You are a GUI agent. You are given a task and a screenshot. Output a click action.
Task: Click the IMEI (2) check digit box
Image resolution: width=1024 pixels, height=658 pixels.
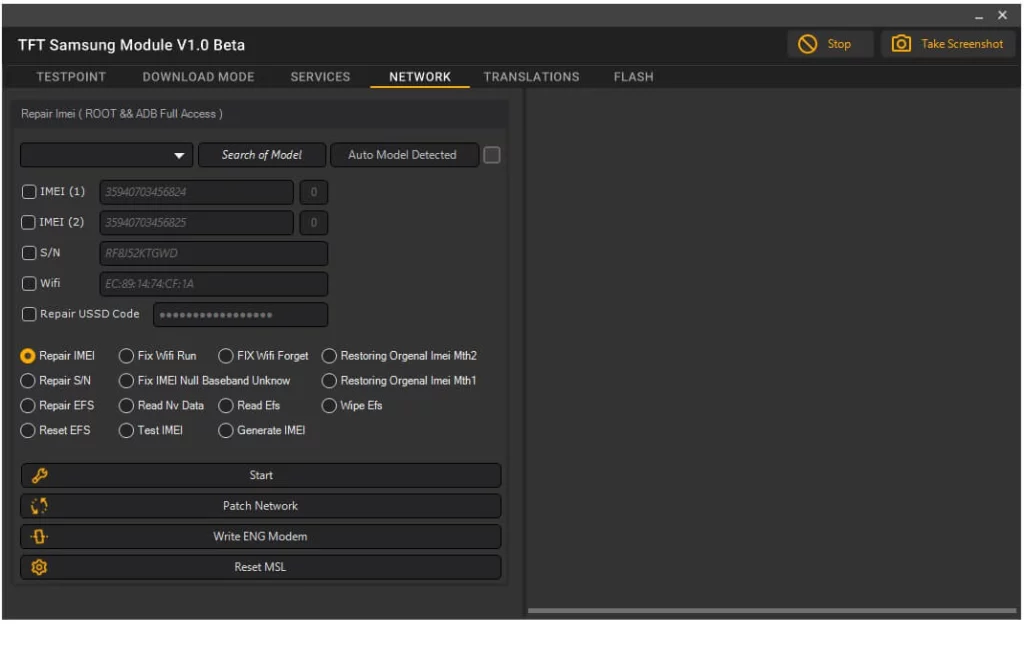pos(313,223)
